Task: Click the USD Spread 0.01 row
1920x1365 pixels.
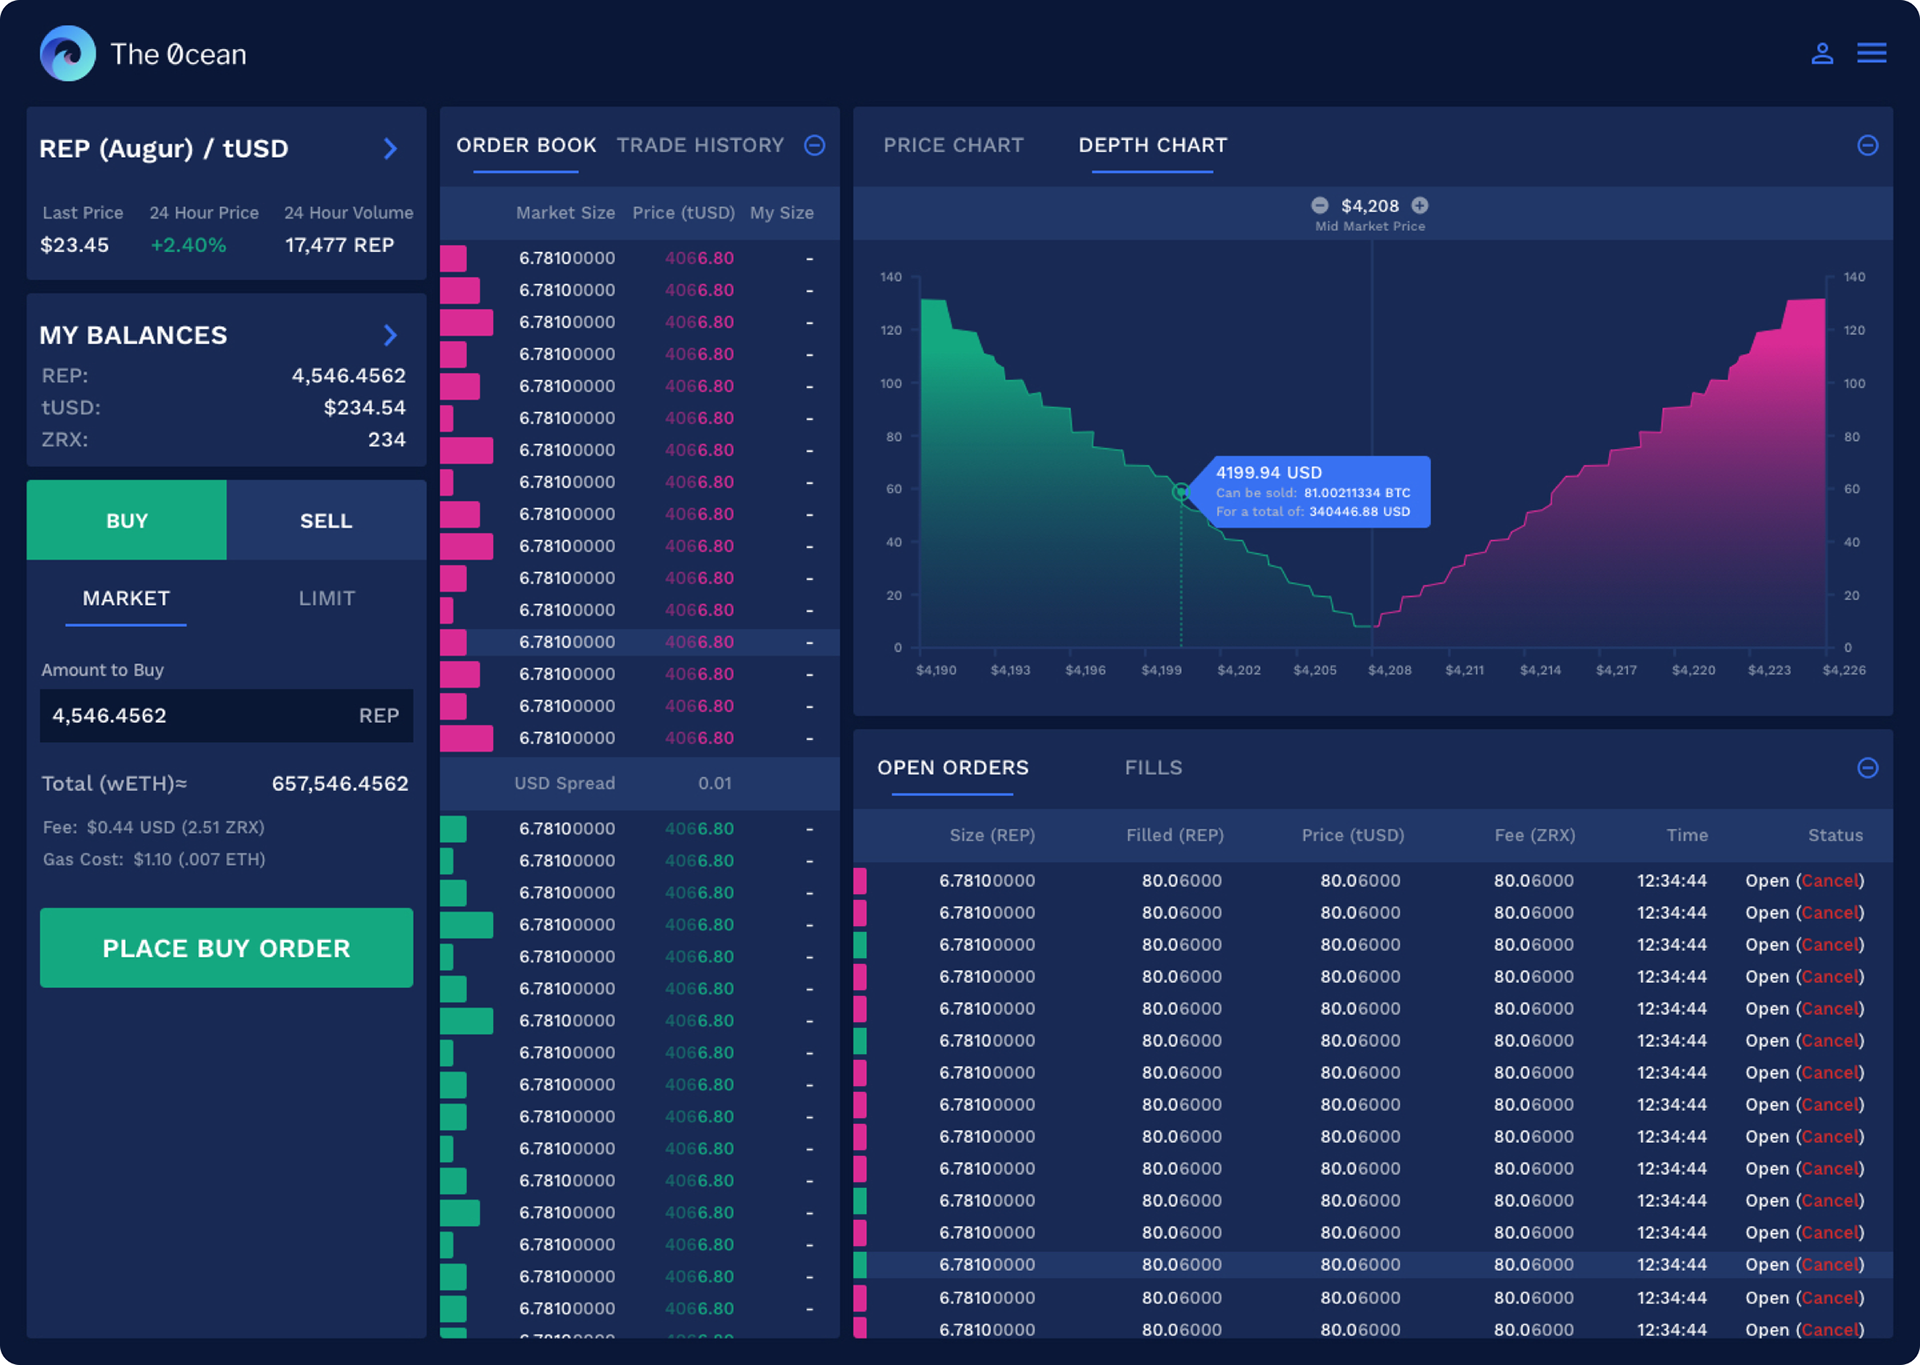Action: point(640,784)
